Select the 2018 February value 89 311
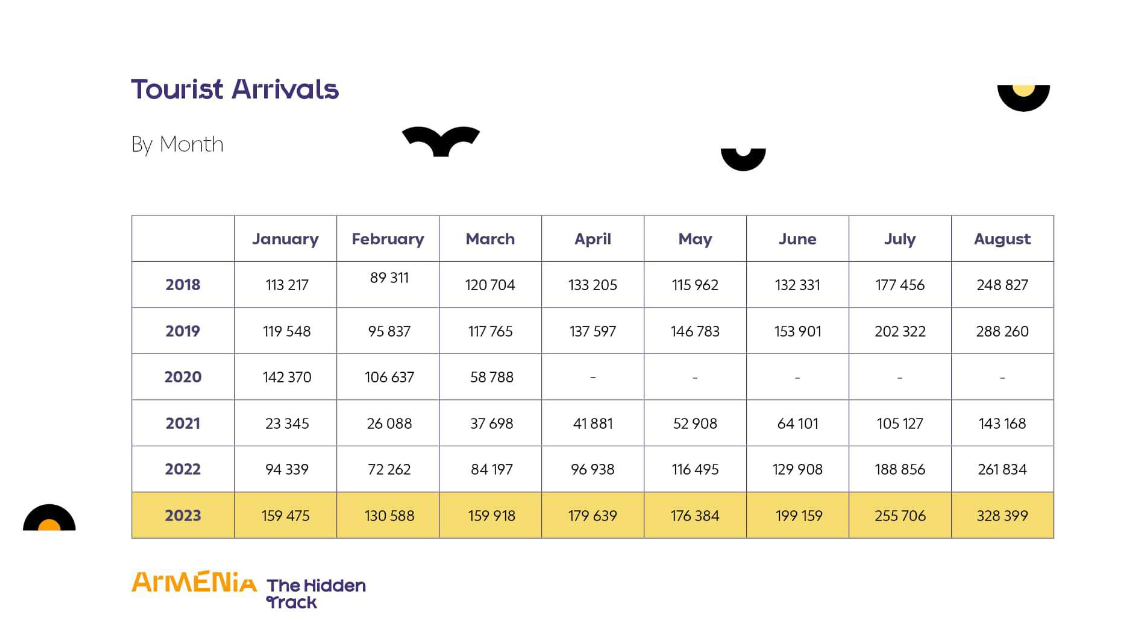Viewport: 1121px width, 626px height. click(x=389, y=278)
